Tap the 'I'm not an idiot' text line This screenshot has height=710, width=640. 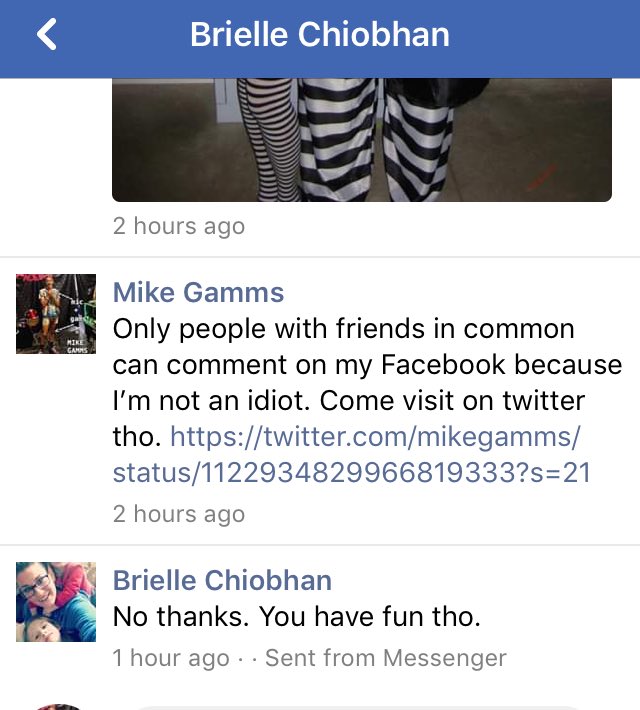(x=212, y=401)
